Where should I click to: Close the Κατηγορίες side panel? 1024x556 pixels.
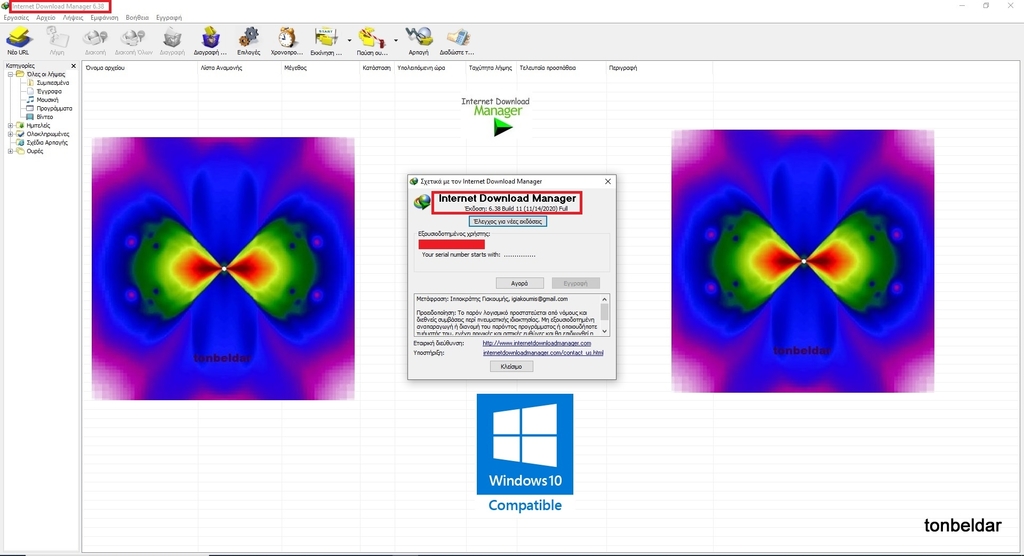click(x=73, y=66)
